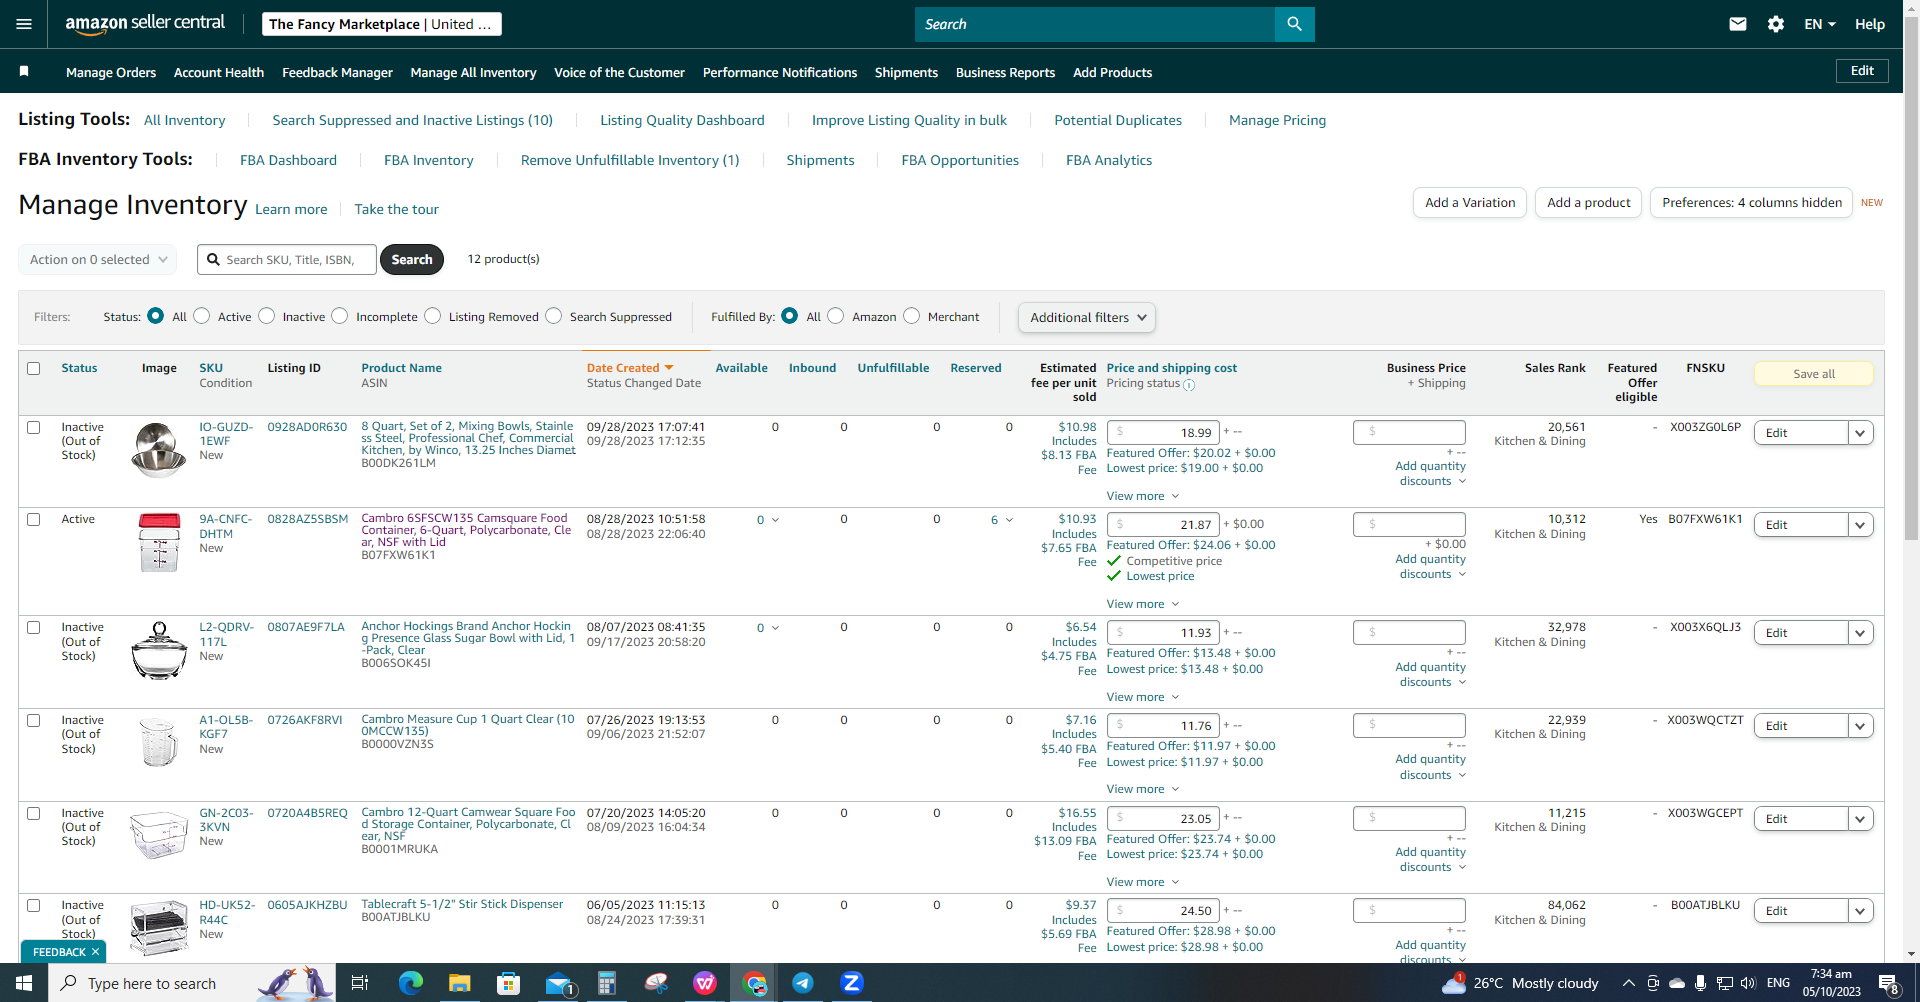Click the Add a product button
Screen dimensions: 1920x1002
(x=1588, y=202)
